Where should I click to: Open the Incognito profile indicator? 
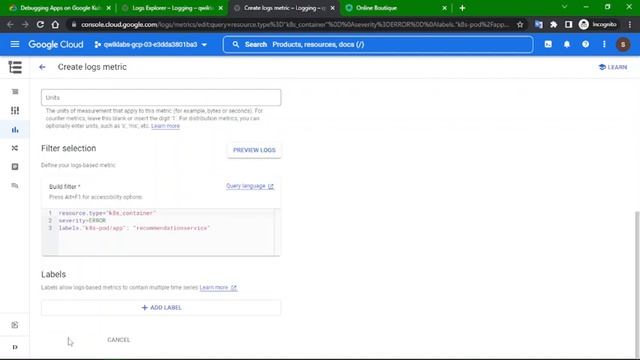(598, 24)
